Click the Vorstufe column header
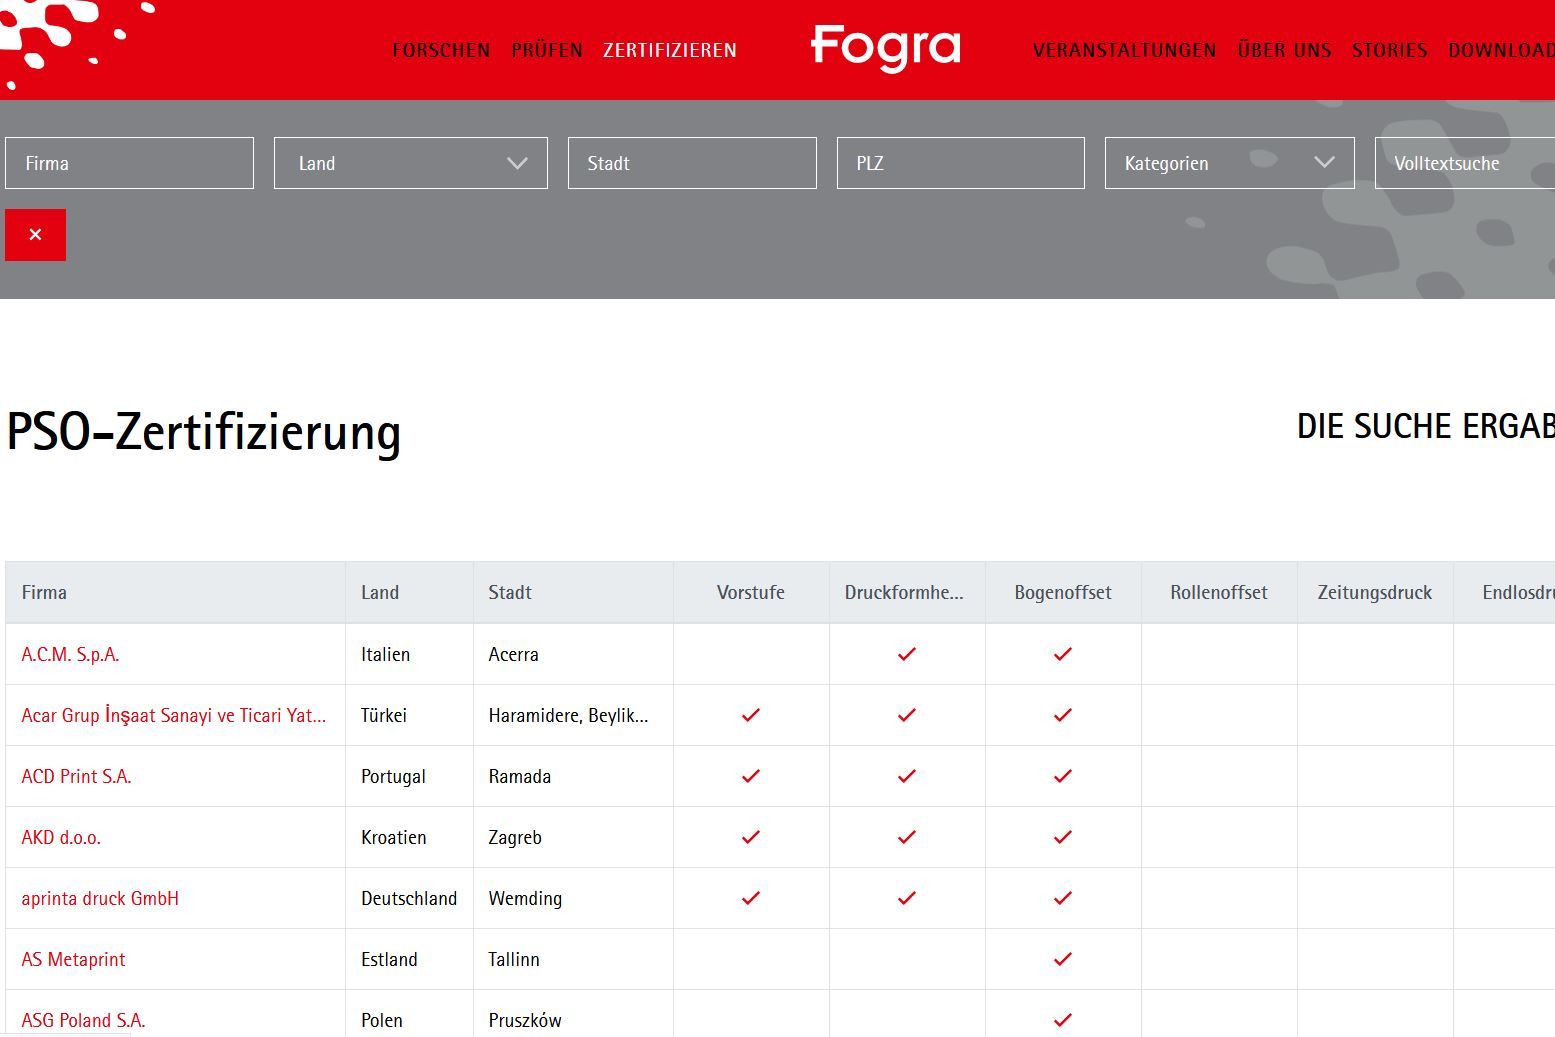 (x=751, y=592)
